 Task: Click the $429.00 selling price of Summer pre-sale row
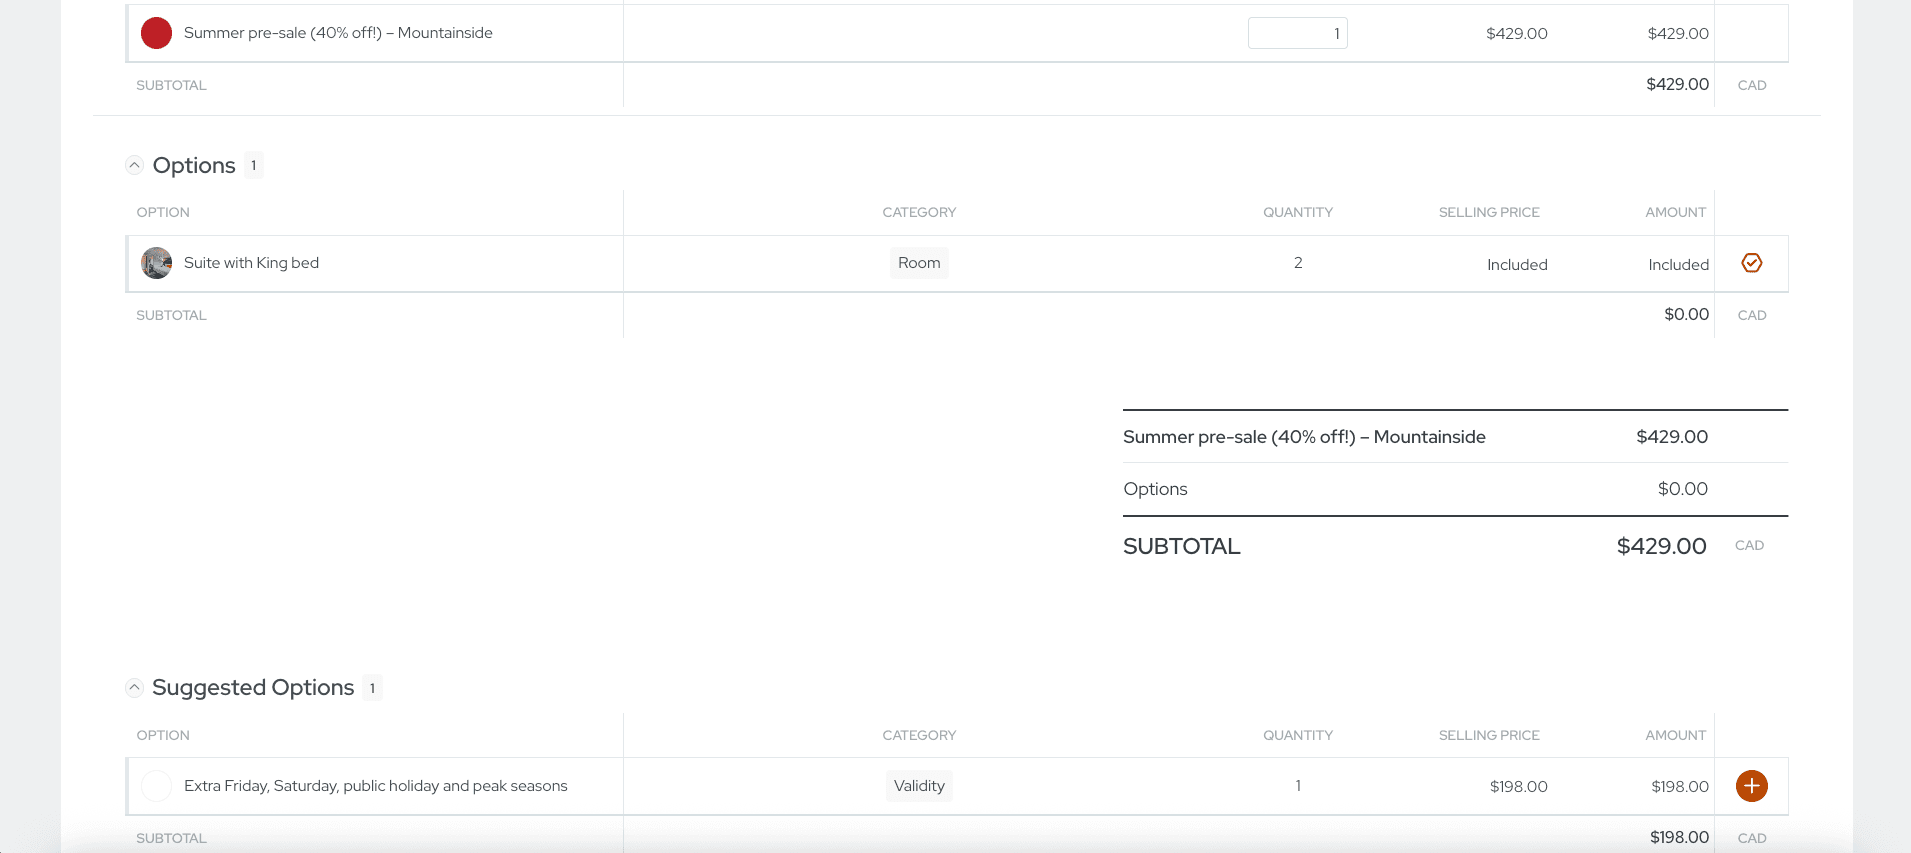pyautogui.click(x=1516, y=33)
